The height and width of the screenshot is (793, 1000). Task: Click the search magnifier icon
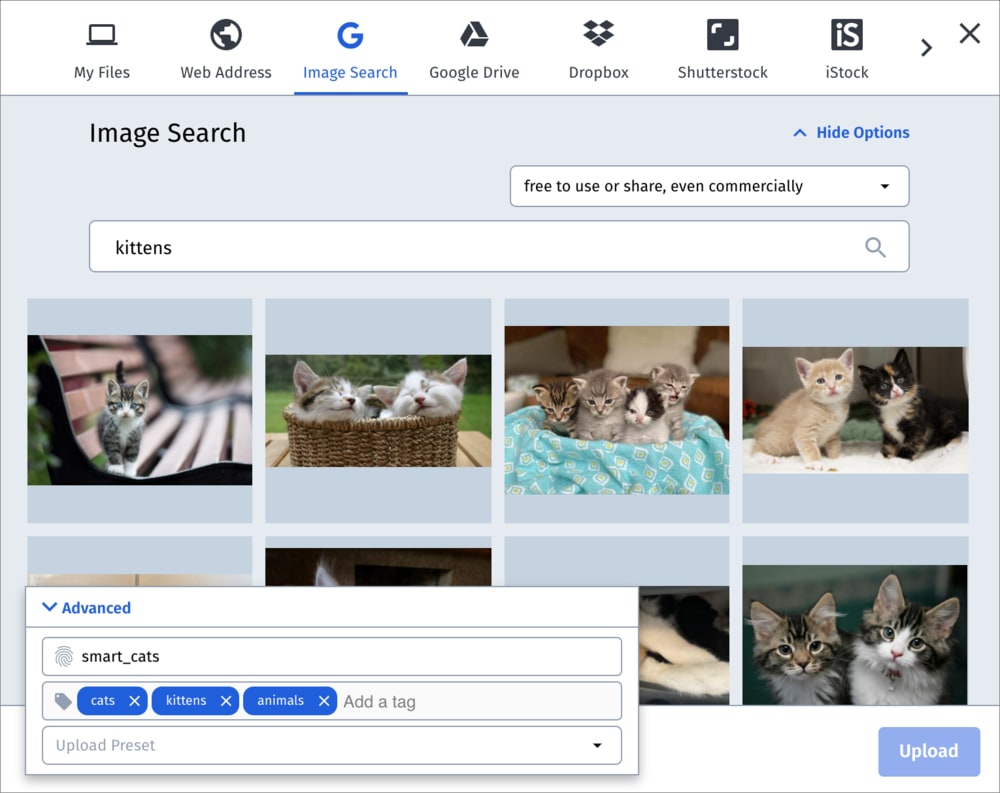point(875,246)
